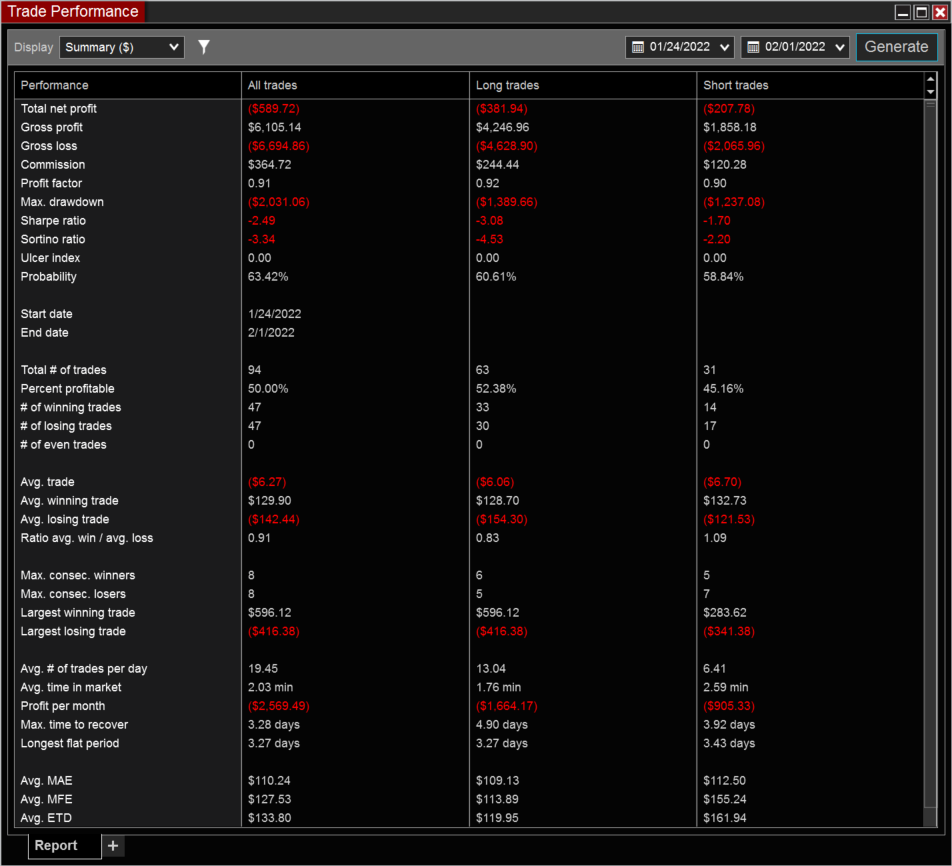Viewport: 952px width, 866px height.
Task: Select the Commission row label
Action: (53, 165)
